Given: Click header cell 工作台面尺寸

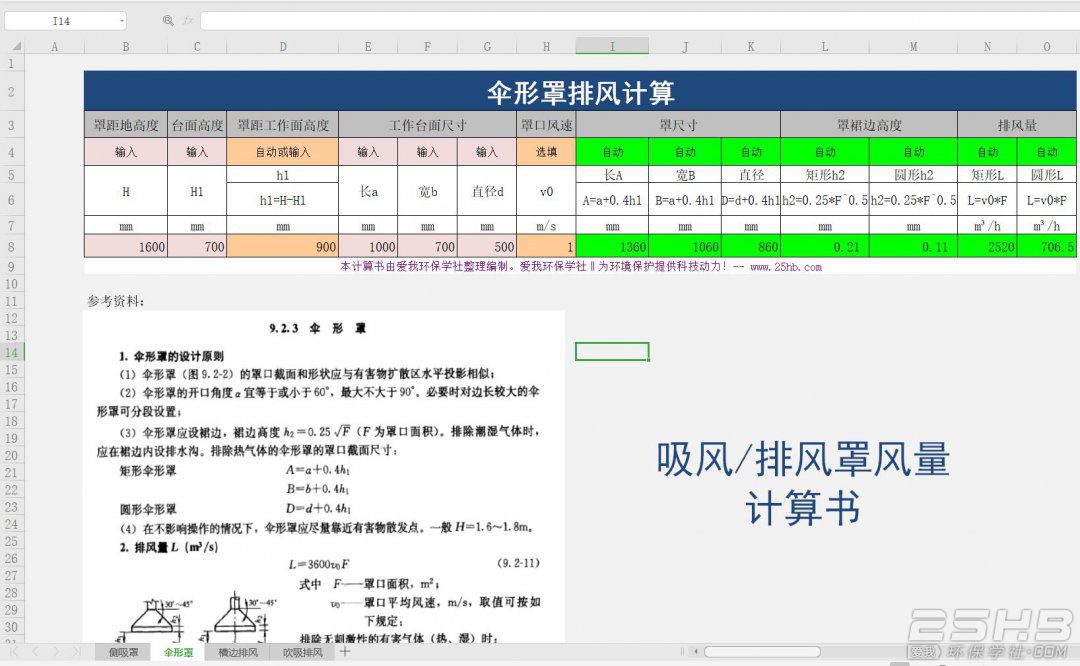Looking at the screenshot, I should coord(427,125).
